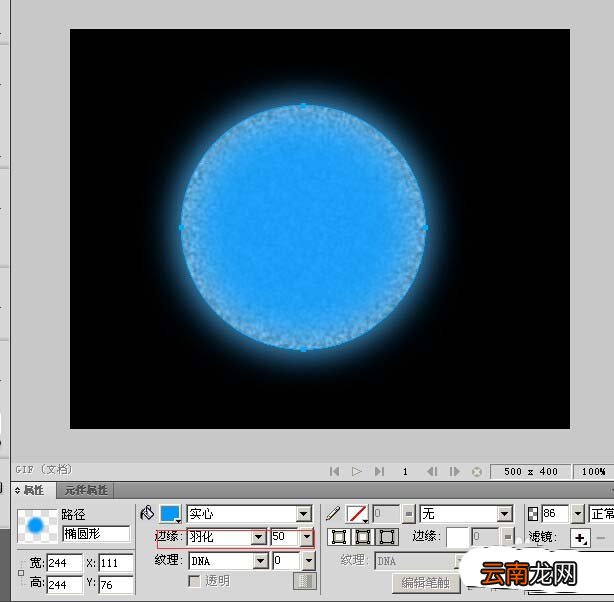Click the opacity field showing 86
614x602 pixels.
(556, 513)
